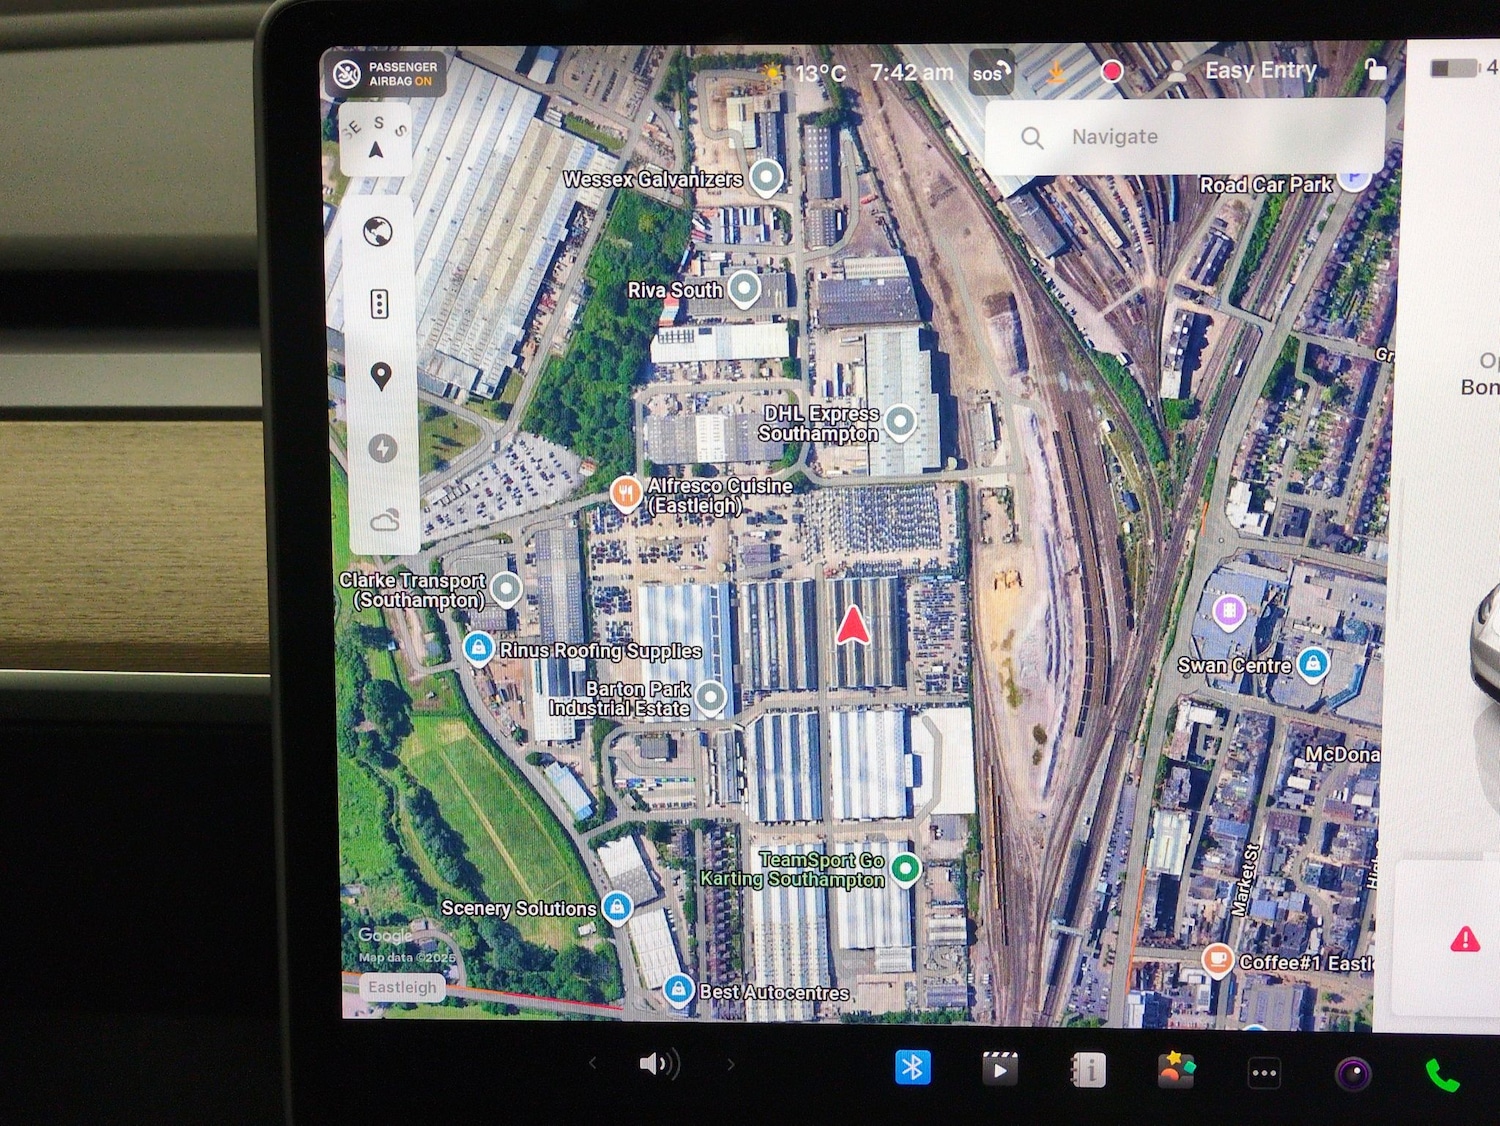This screenshot has height=1126, width=1500.
Task: Tap the weather cloud icon on the map
Action: pyautogui.click(x=385, y=520)
